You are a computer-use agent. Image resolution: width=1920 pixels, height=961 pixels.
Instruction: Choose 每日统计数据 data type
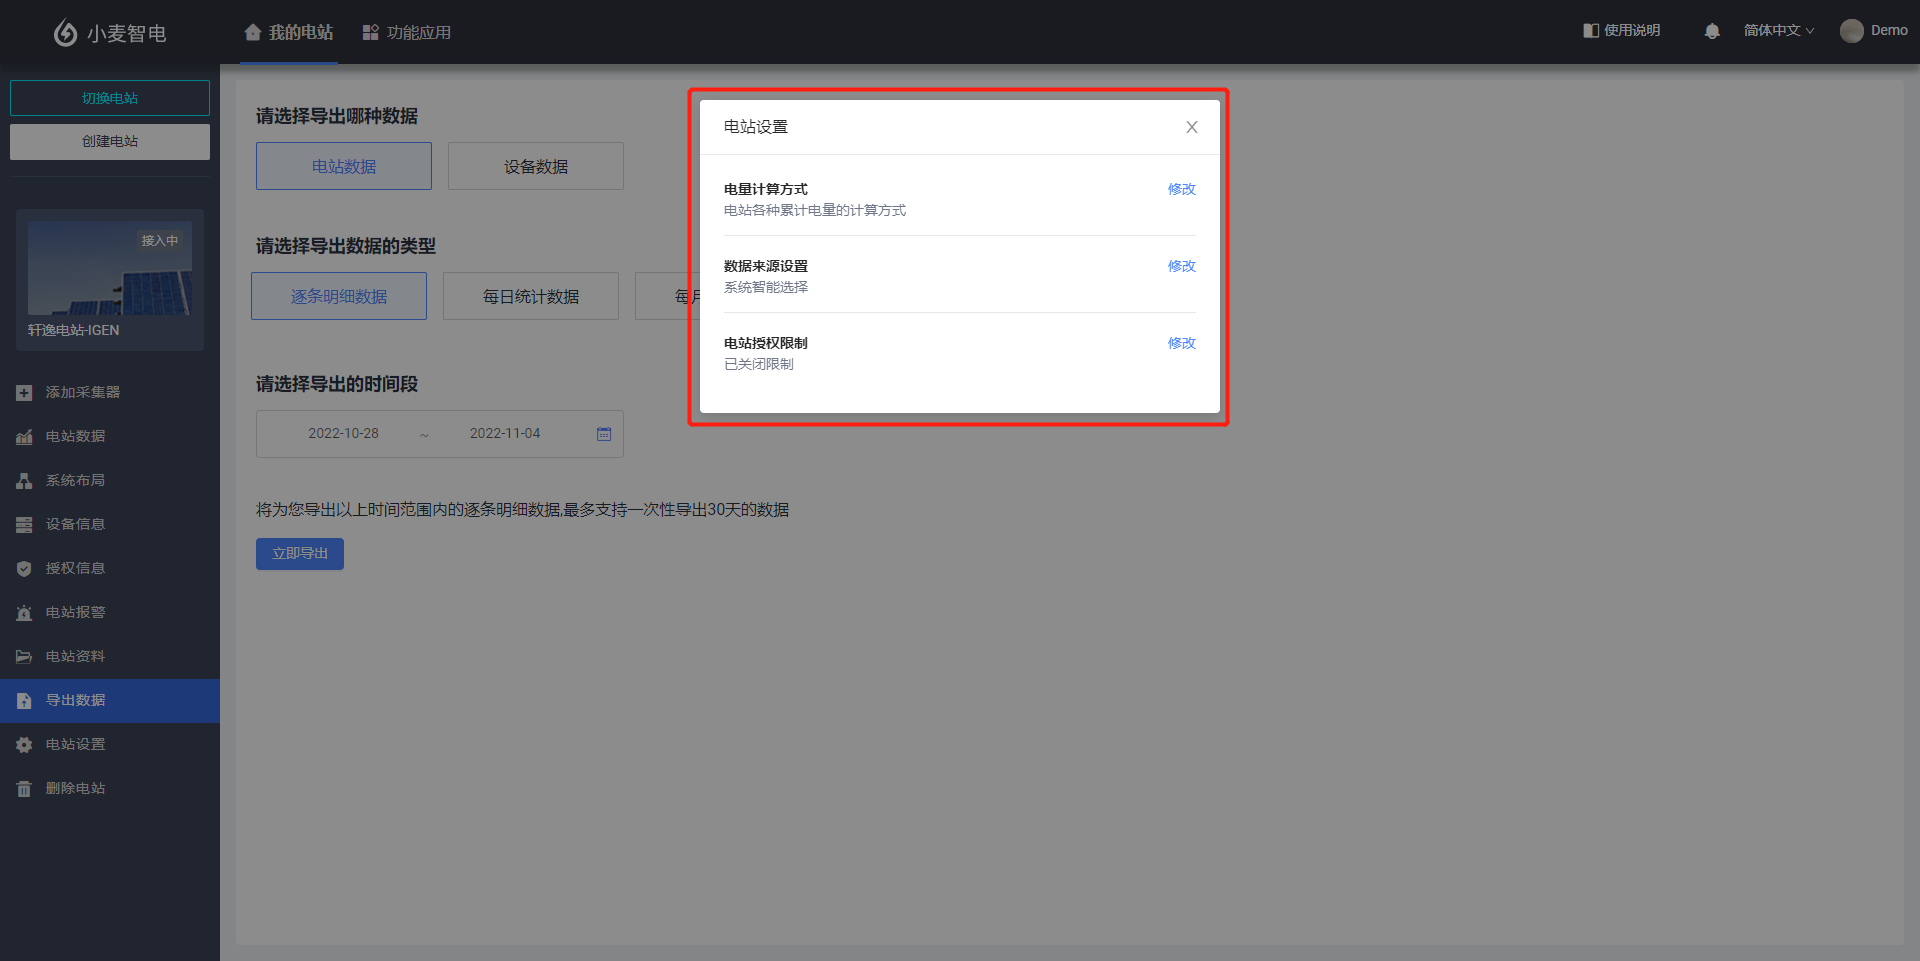(x=530, y=296)
